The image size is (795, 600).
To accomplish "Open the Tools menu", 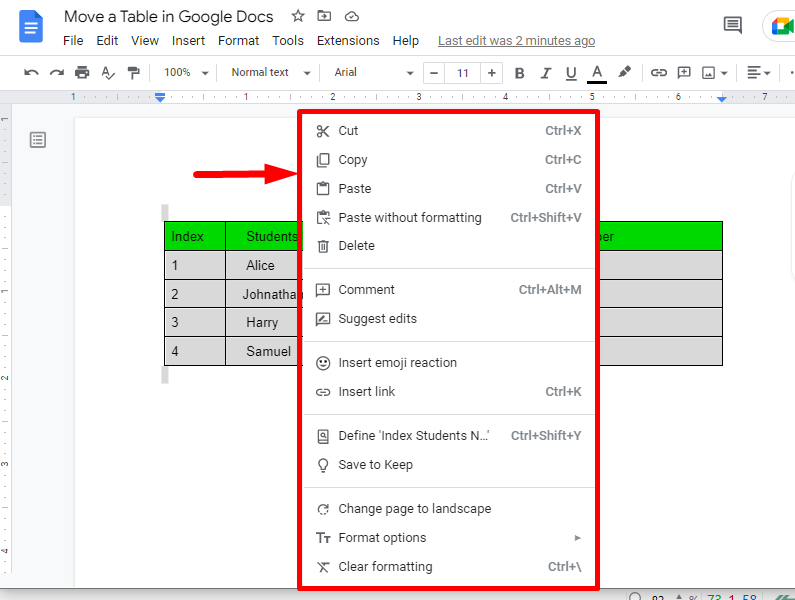I will point(287,41).
